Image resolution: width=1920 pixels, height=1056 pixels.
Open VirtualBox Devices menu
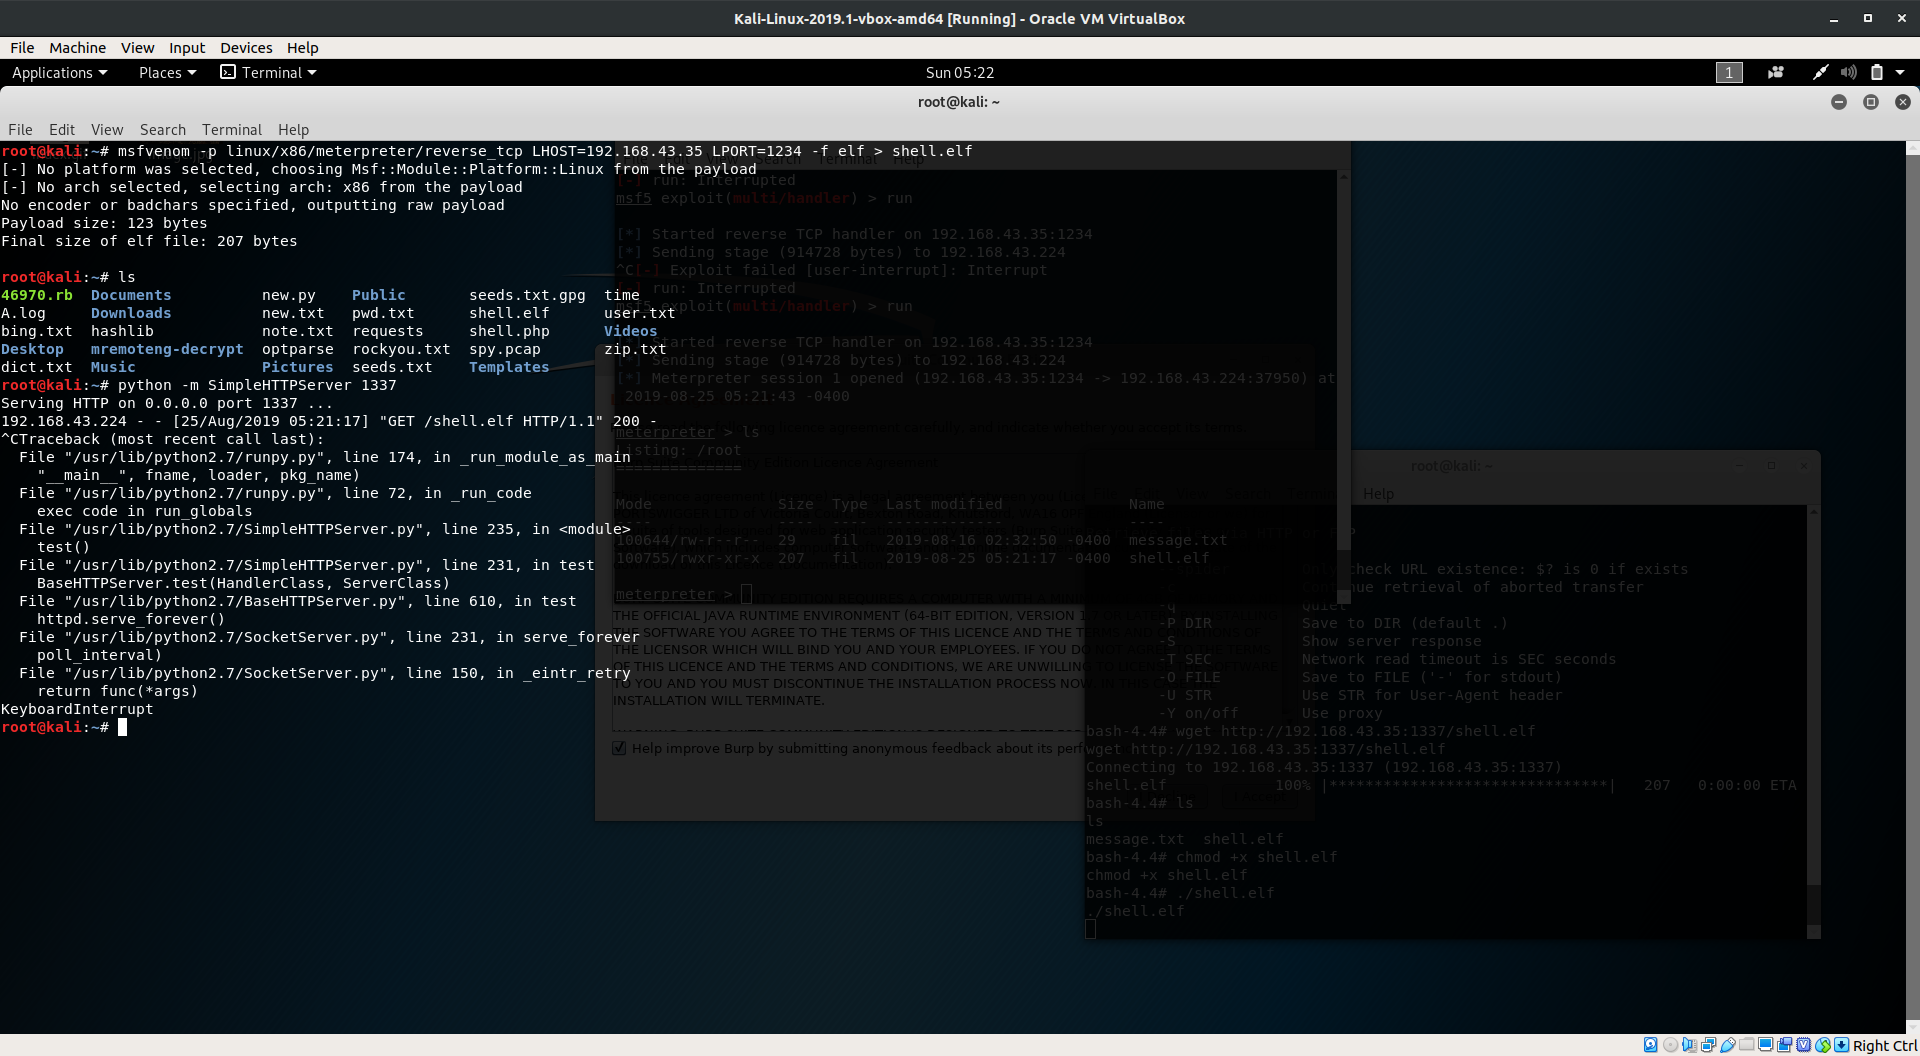pyautogui.click(x=246, y=47)
